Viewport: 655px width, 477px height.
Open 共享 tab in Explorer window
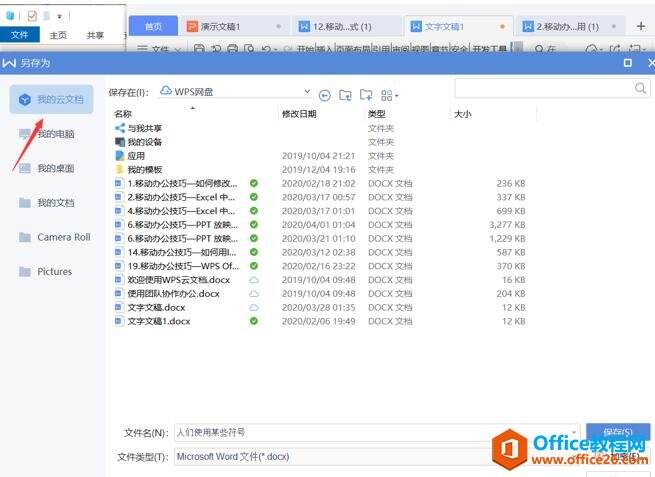pyautogui.click(x=95, y=35)
